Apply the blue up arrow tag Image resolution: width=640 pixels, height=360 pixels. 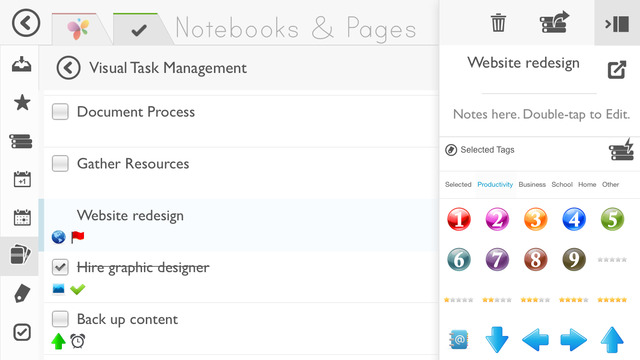[612, 340]
